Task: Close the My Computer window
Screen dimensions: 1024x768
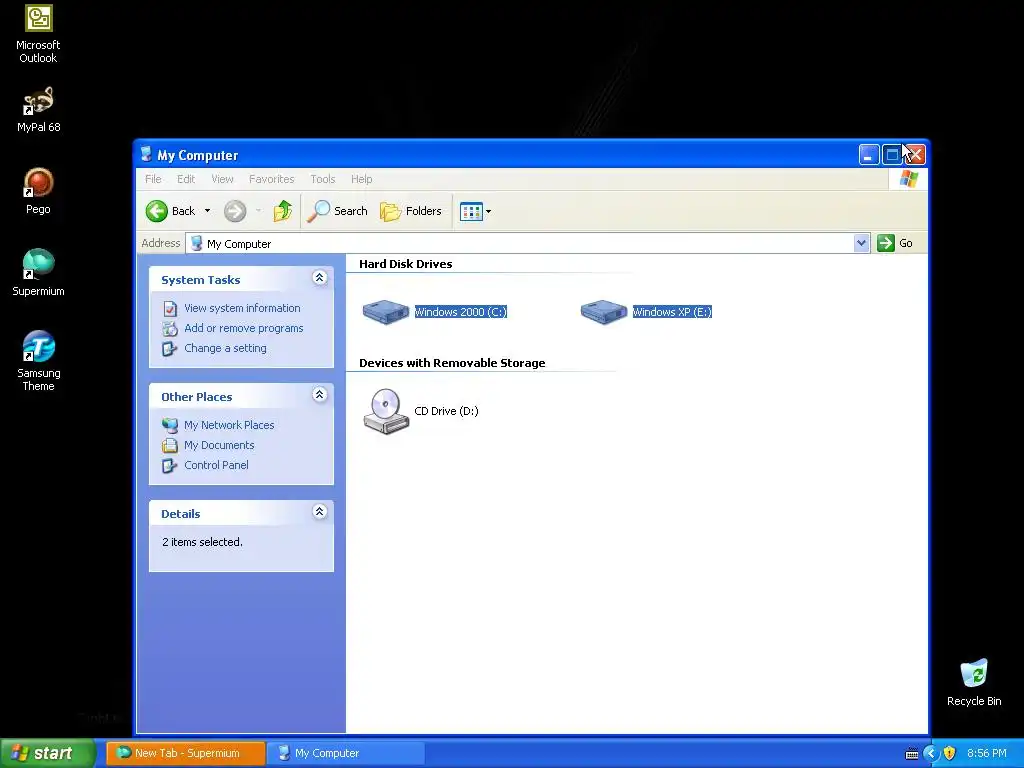Action: pyautogui.click(x=914, y=155)
